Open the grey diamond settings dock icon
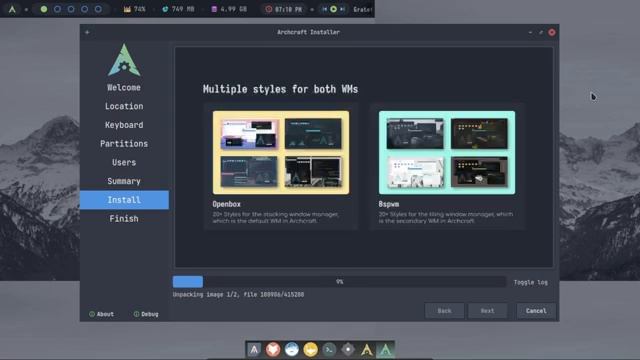Image resolution: width=640 pixels, height=360 pixels. click(348, 350)
